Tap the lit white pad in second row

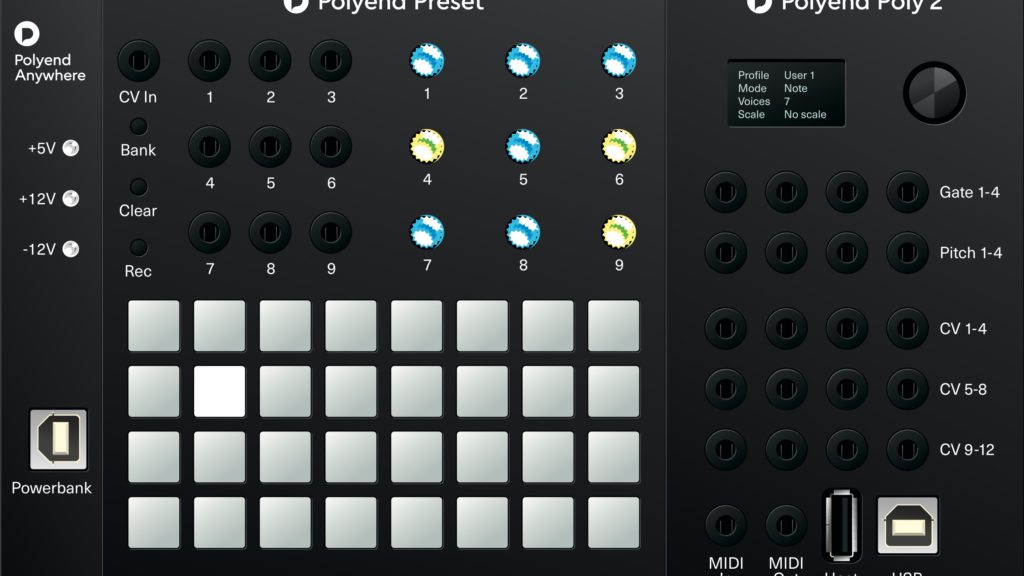pos(219,391)
